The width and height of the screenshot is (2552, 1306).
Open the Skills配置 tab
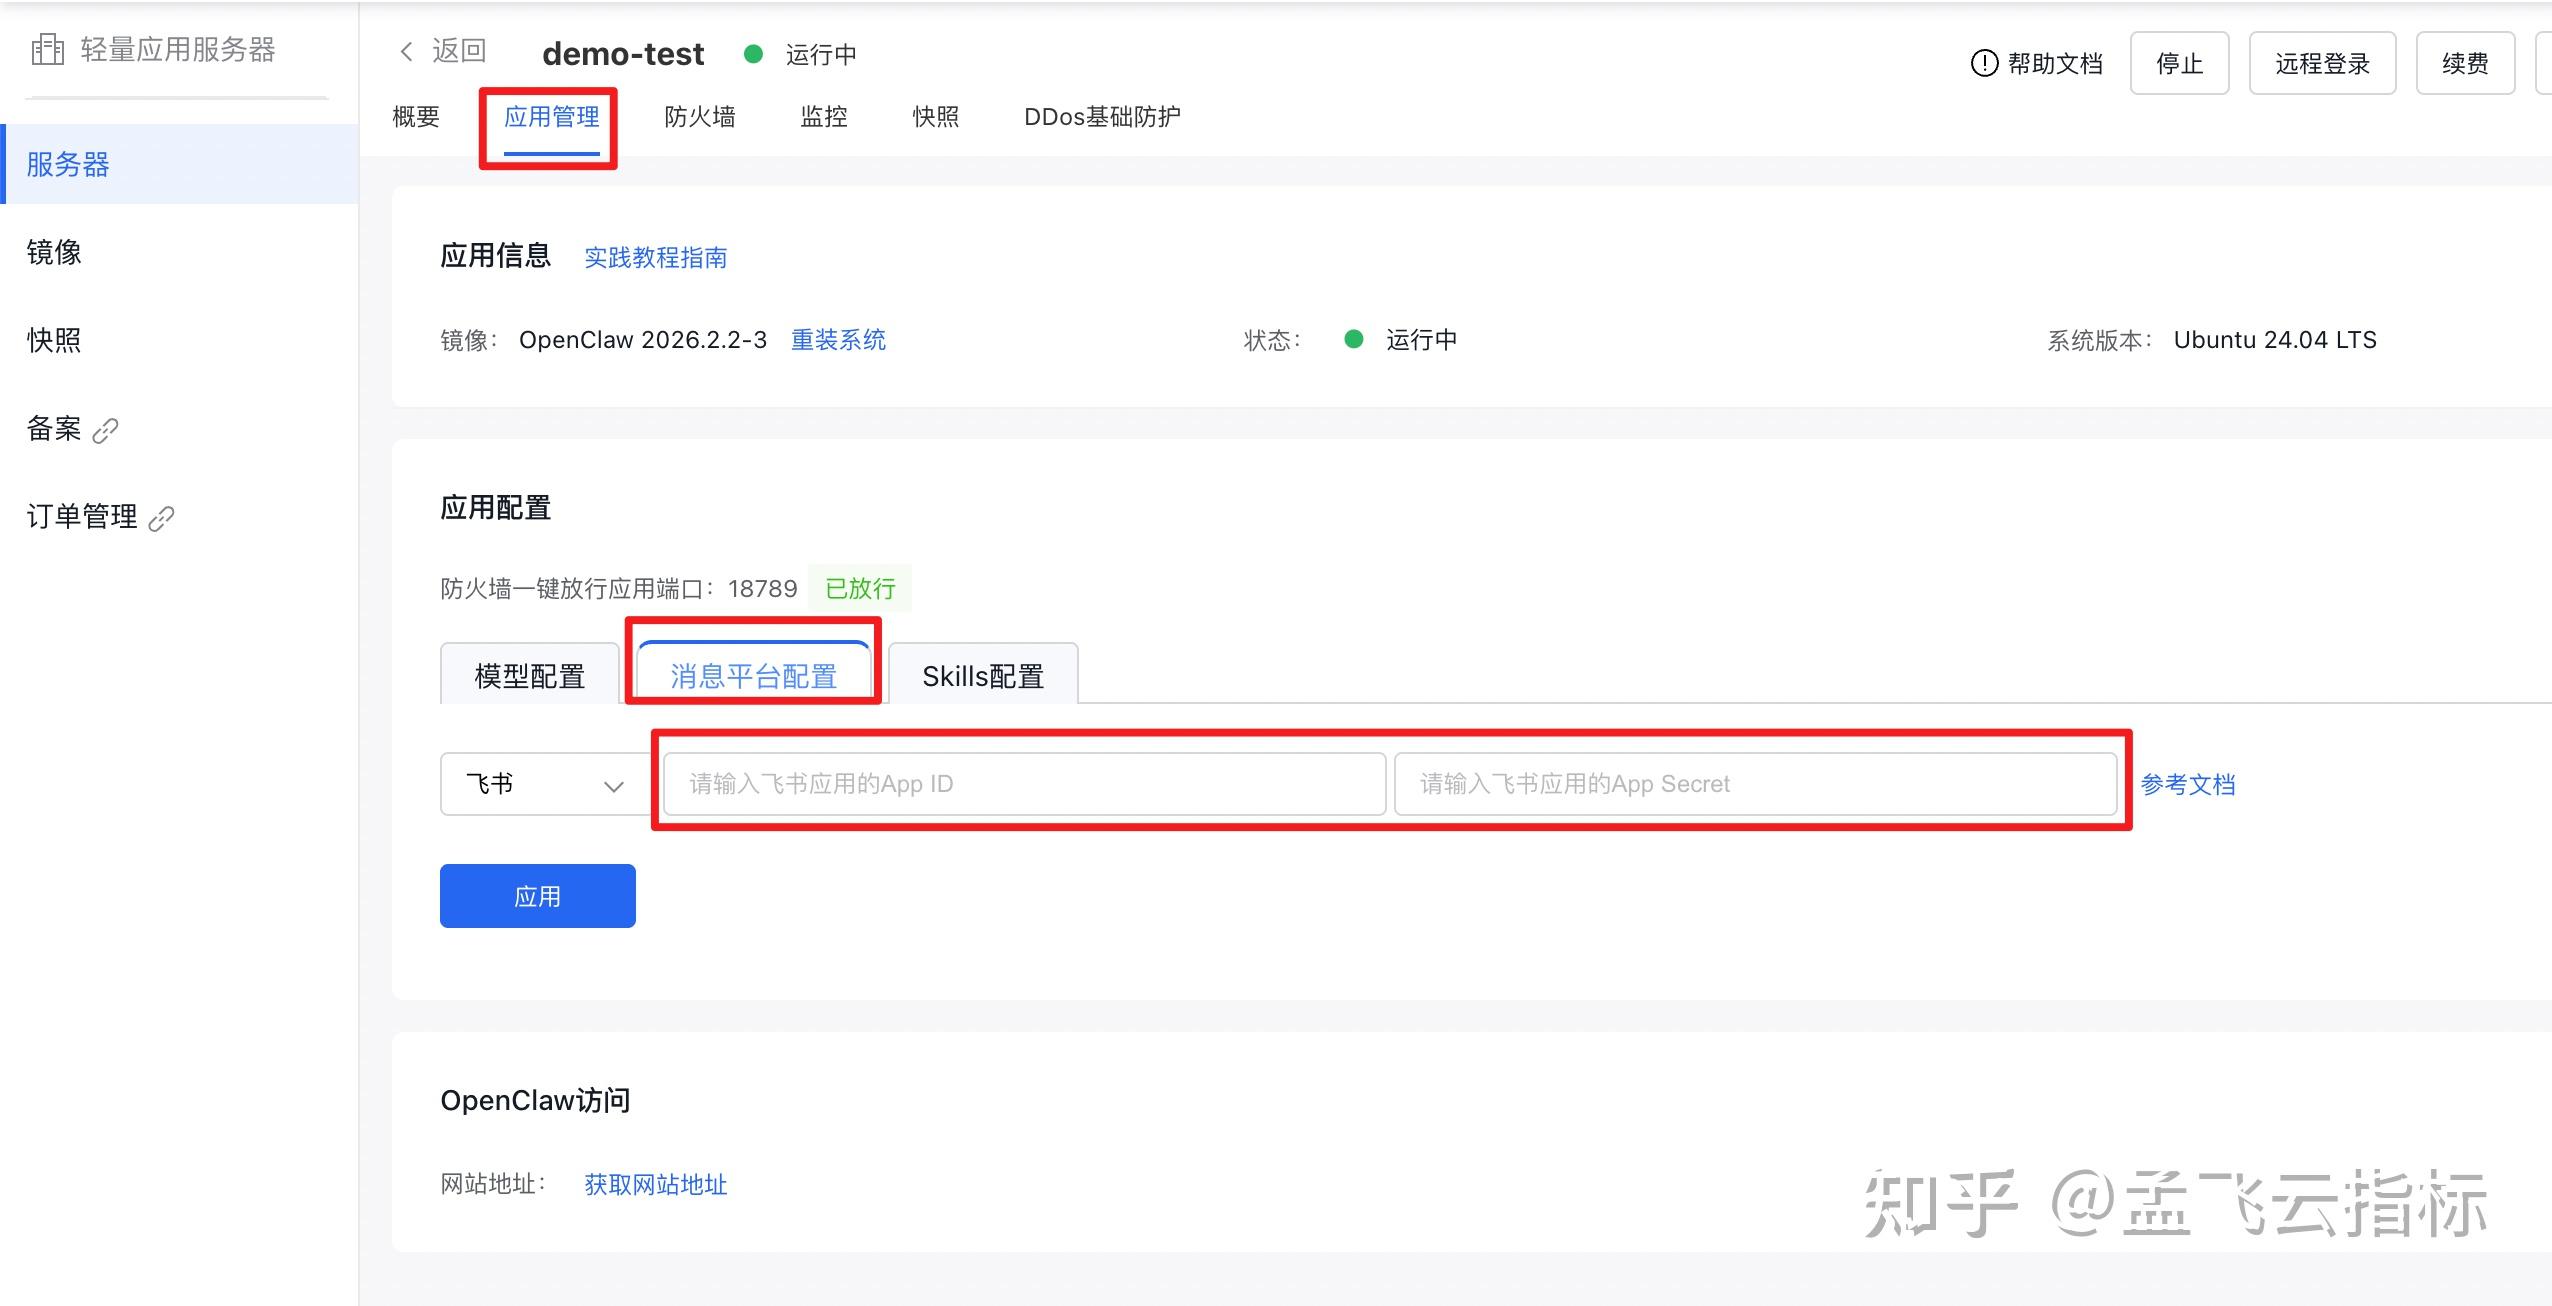(983, 674)
